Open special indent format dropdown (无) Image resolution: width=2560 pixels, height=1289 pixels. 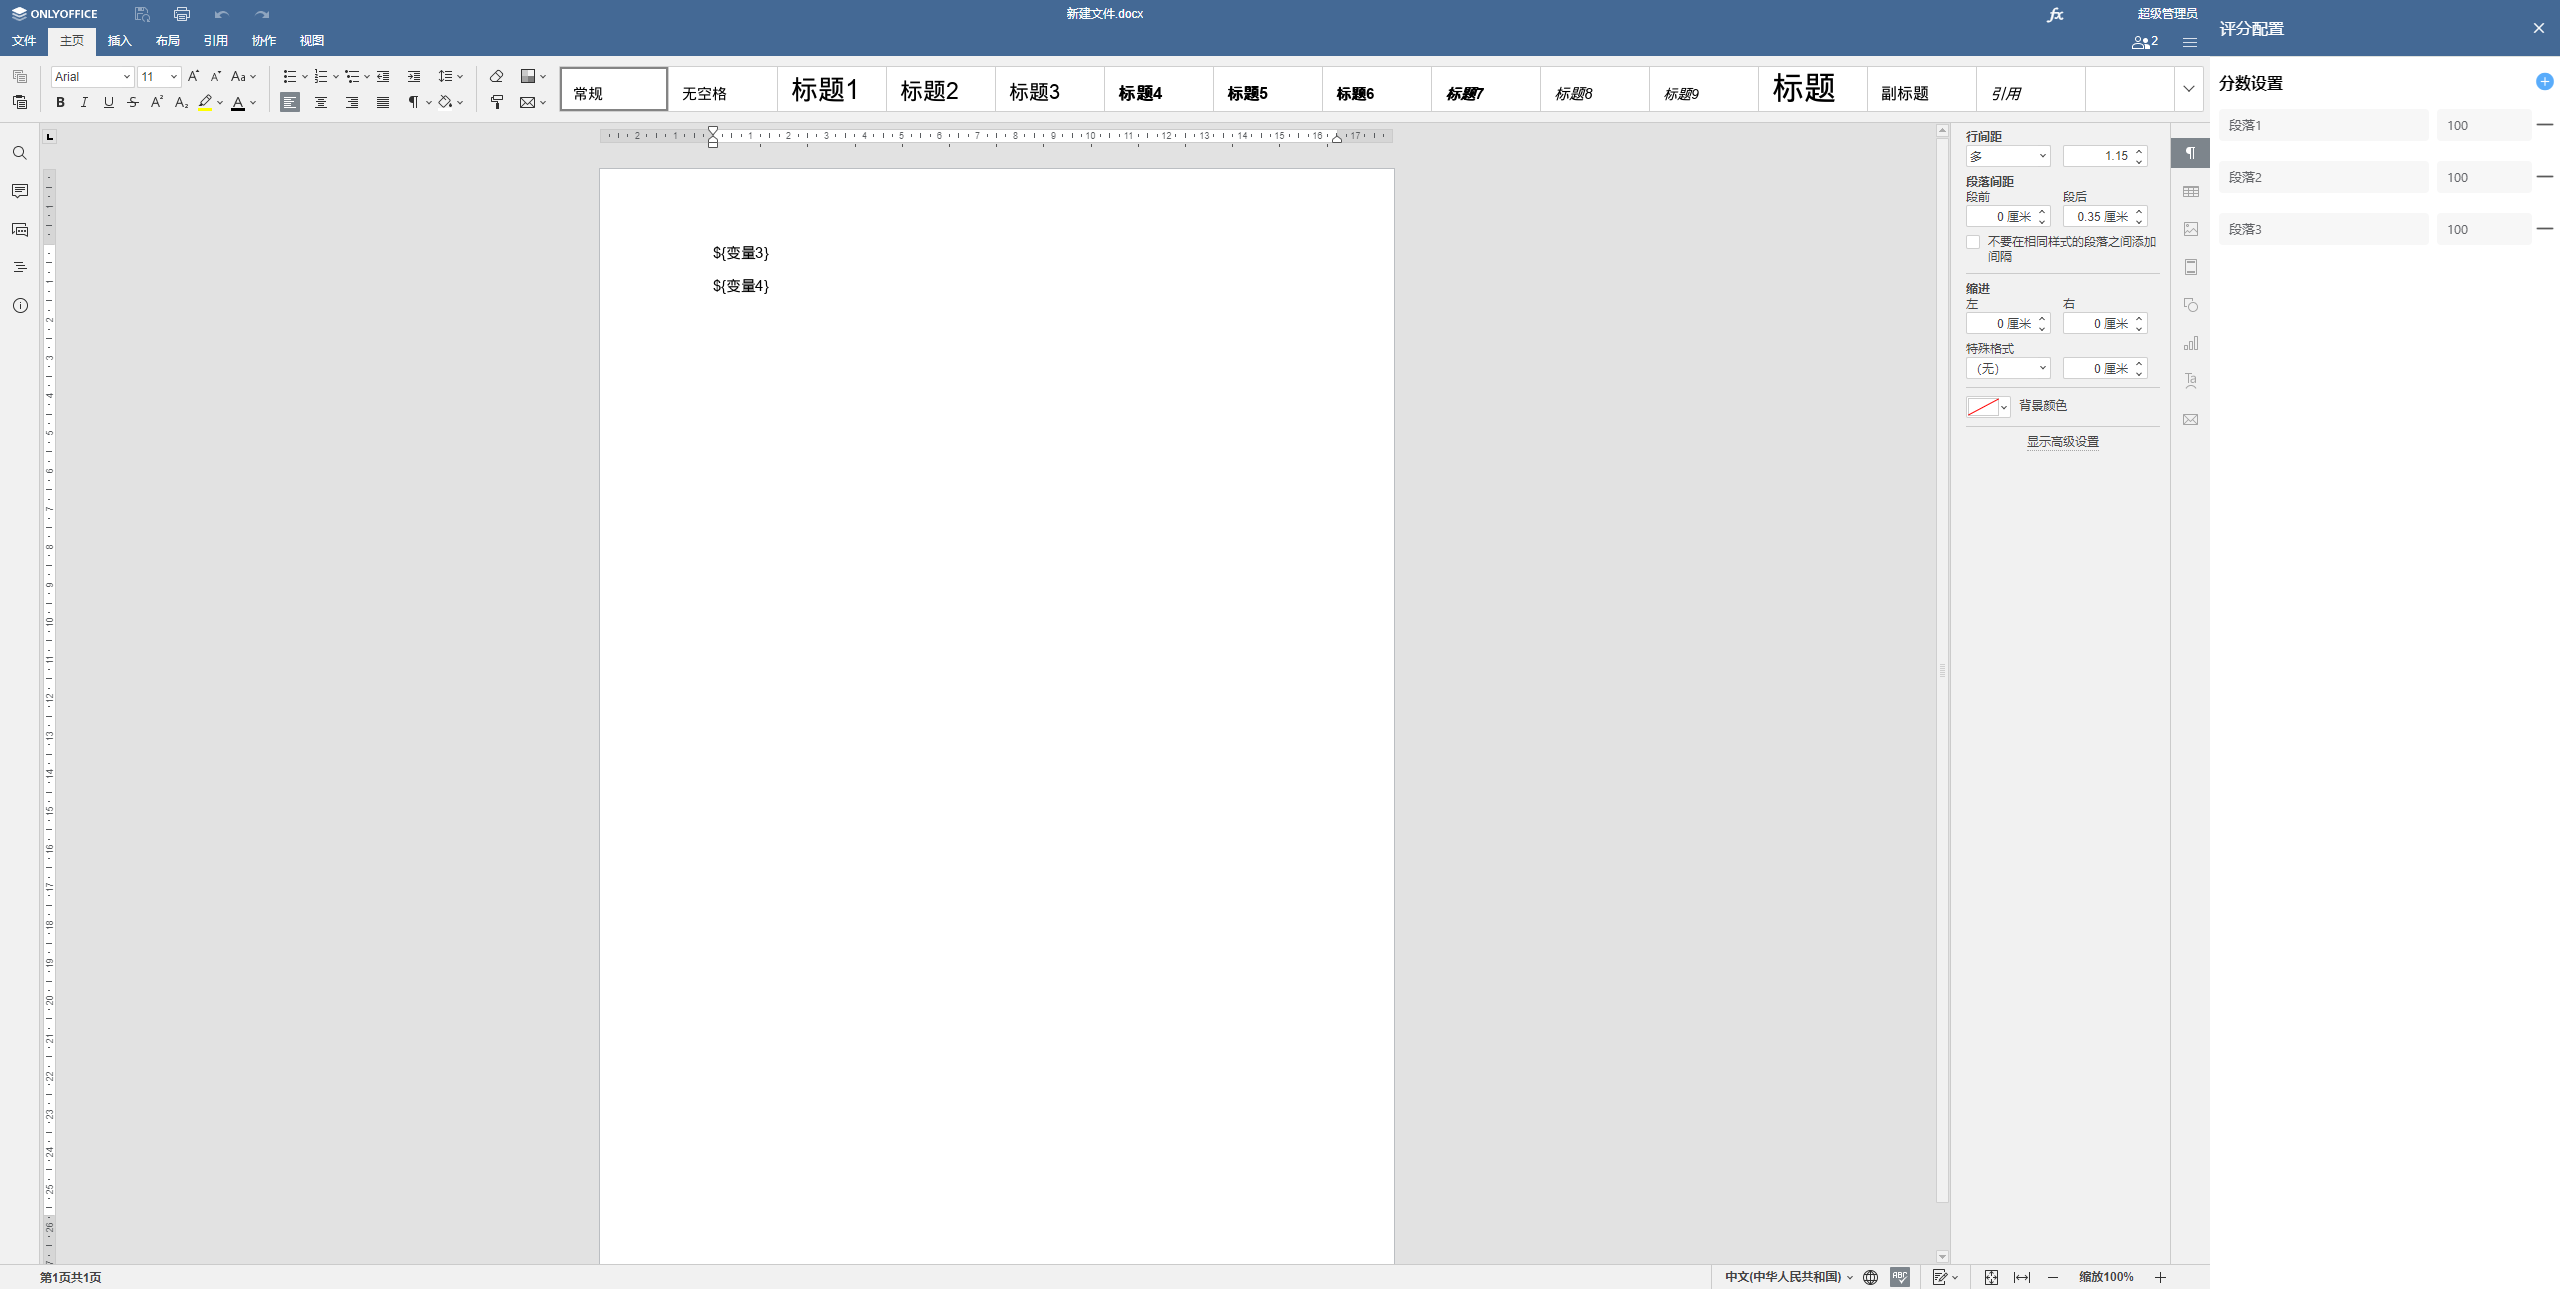[2008, 369]
